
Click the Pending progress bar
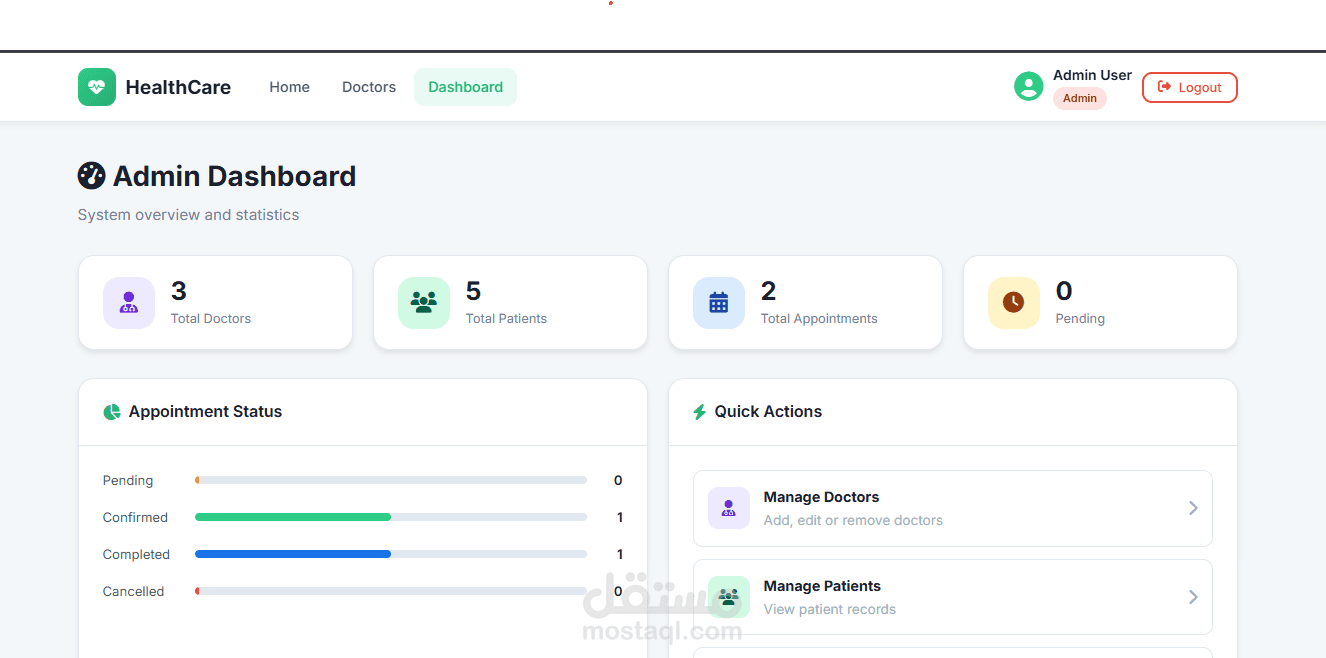[x=391, y=480]
